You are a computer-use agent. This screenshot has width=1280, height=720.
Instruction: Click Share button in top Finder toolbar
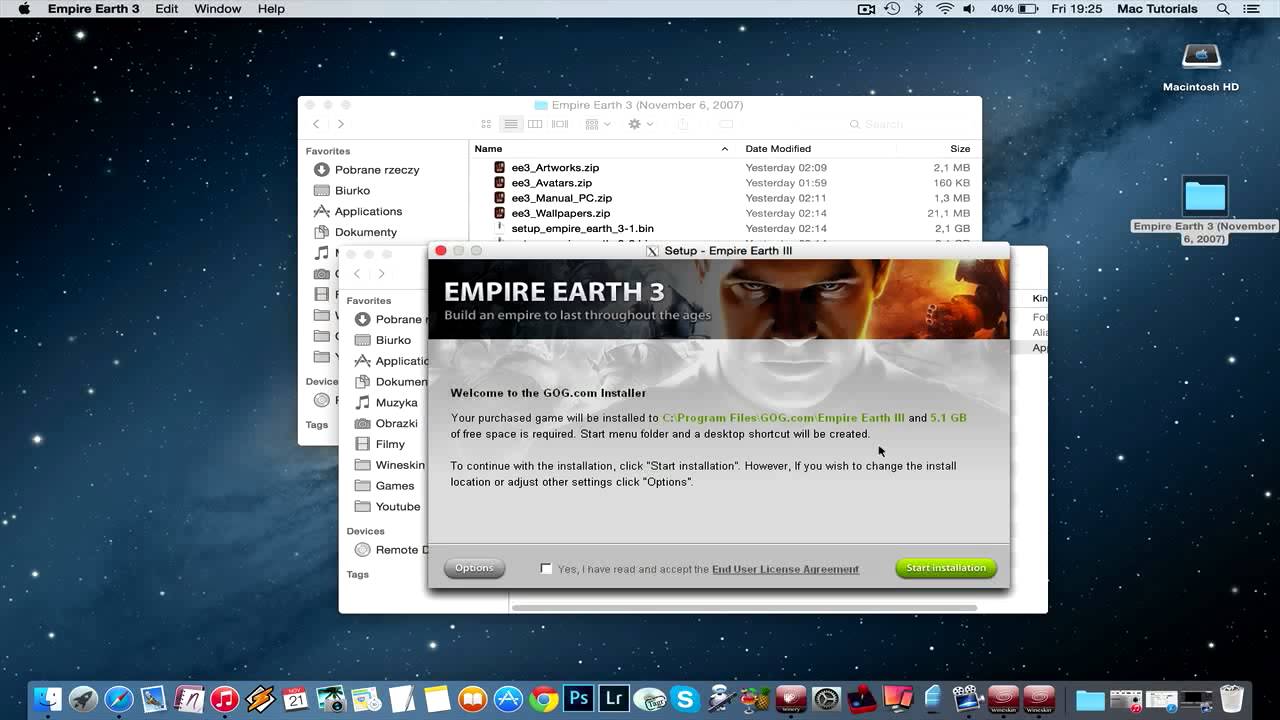pyautogui.click(x=683, y=124)
